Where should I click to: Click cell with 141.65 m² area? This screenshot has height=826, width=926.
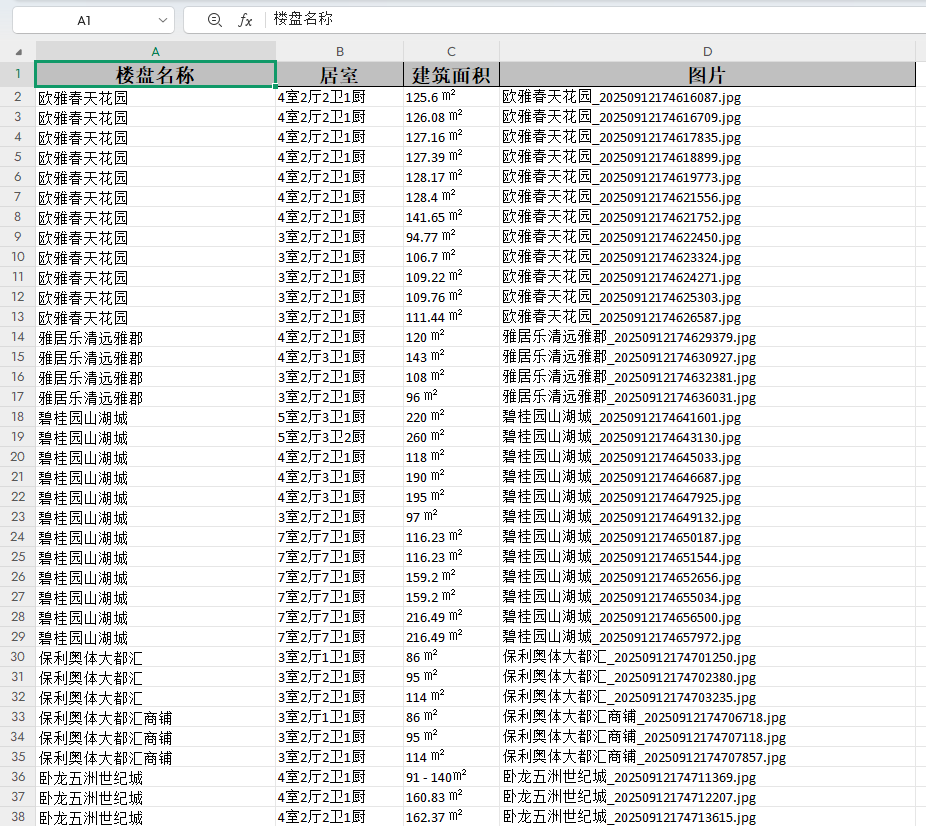pos(451,217)
